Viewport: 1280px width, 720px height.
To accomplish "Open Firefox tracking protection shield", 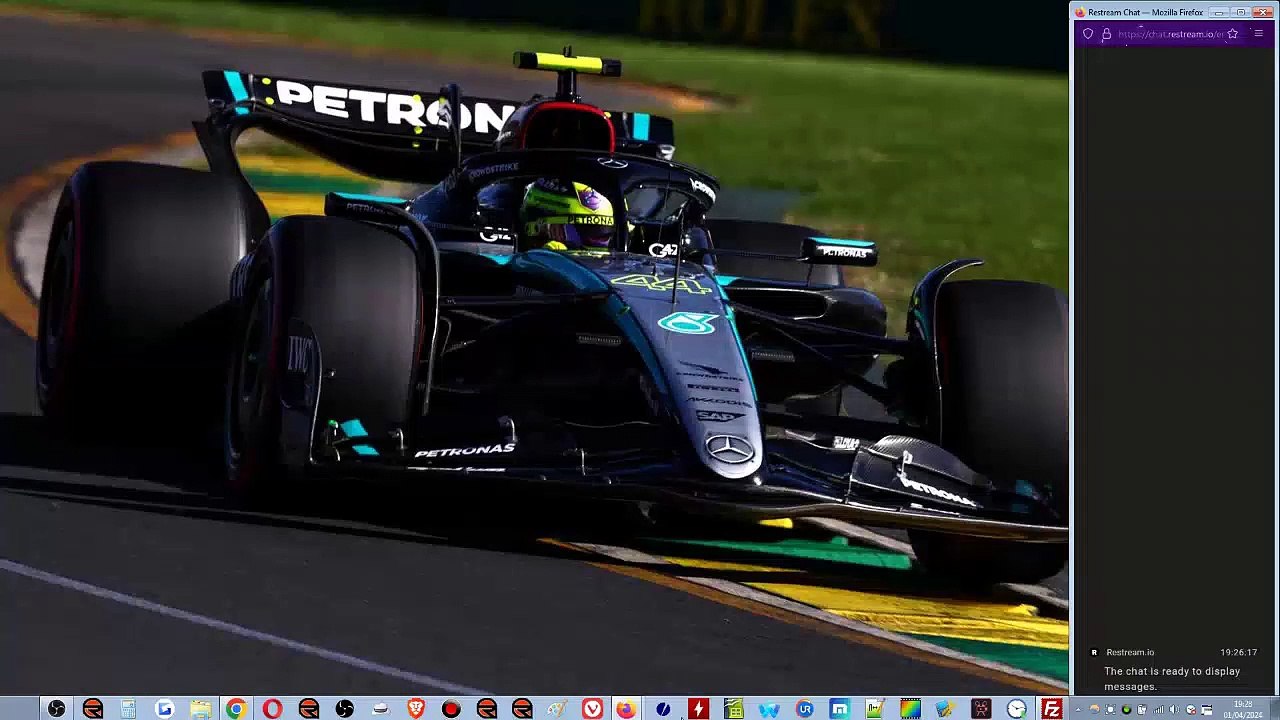I will tap(1088, 34).
